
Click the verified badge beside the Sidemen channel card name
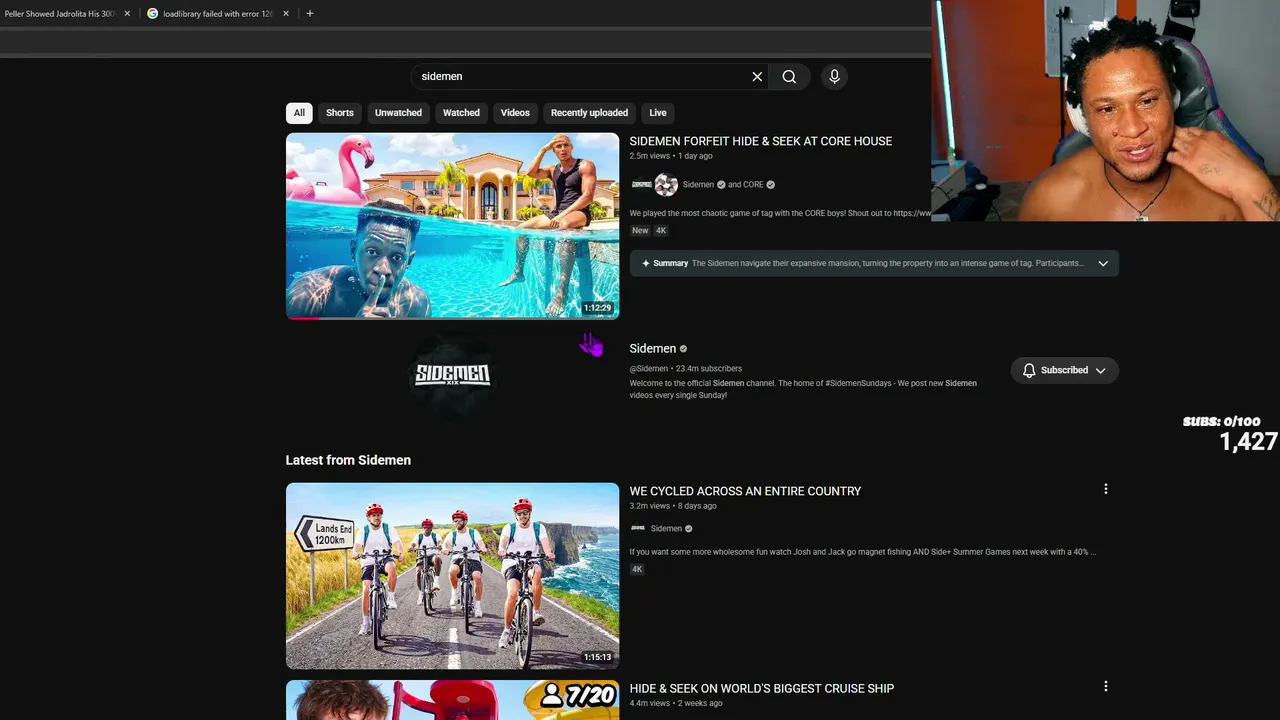coord(684,349)
